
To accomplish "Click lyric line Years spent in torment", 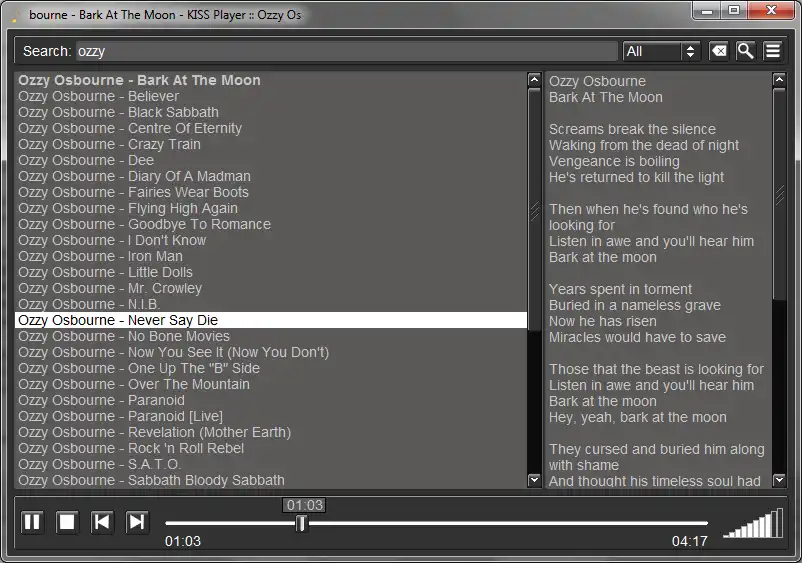I will pyautogui.click(x=620, y=289).
